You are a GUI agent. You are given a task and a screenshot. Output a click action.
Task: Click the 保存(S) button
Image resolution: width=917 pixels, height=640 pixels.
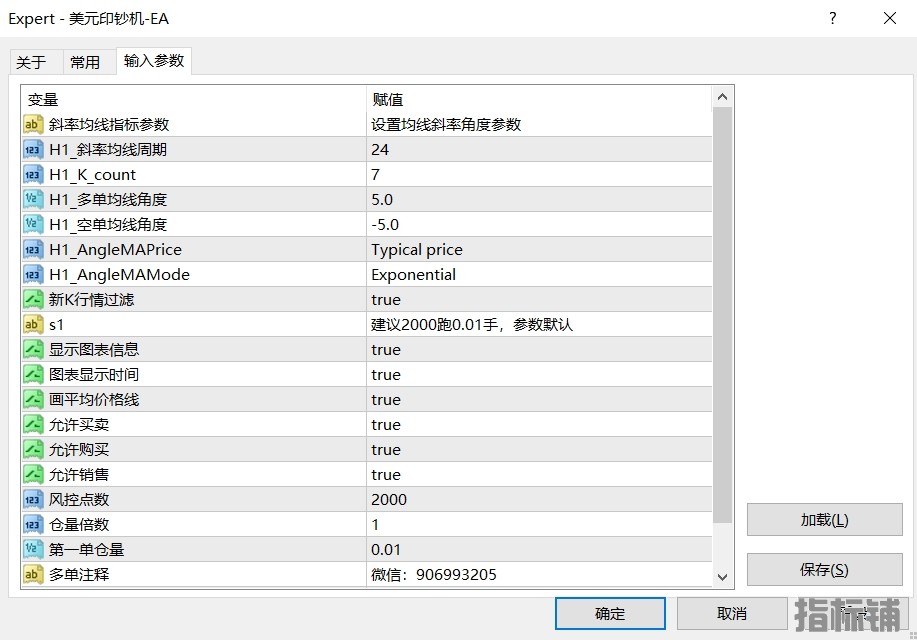point(825,570)
